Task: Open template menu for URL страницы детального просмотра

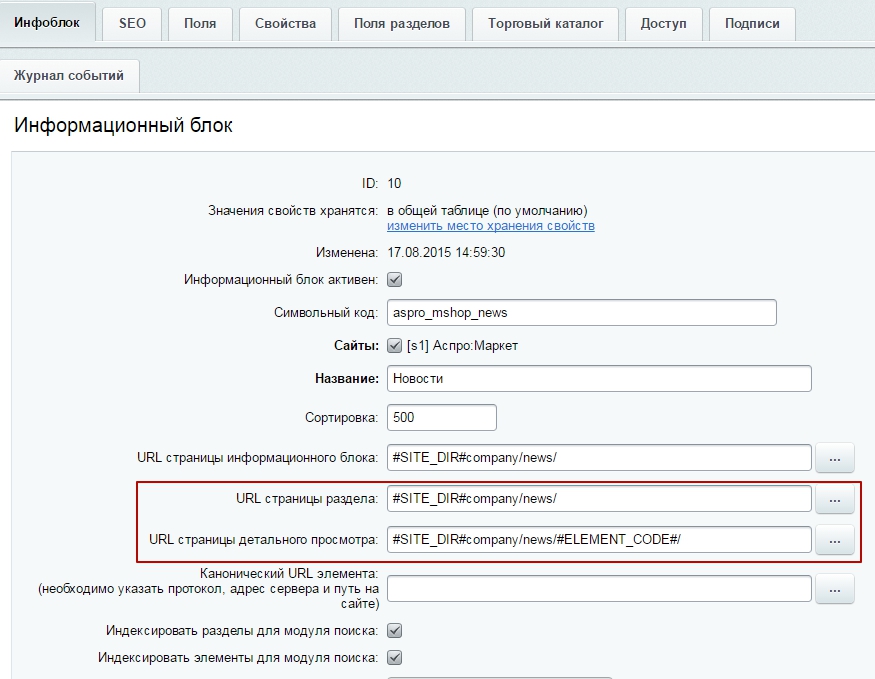Action: pyautogui.click(x=835, y=539)
